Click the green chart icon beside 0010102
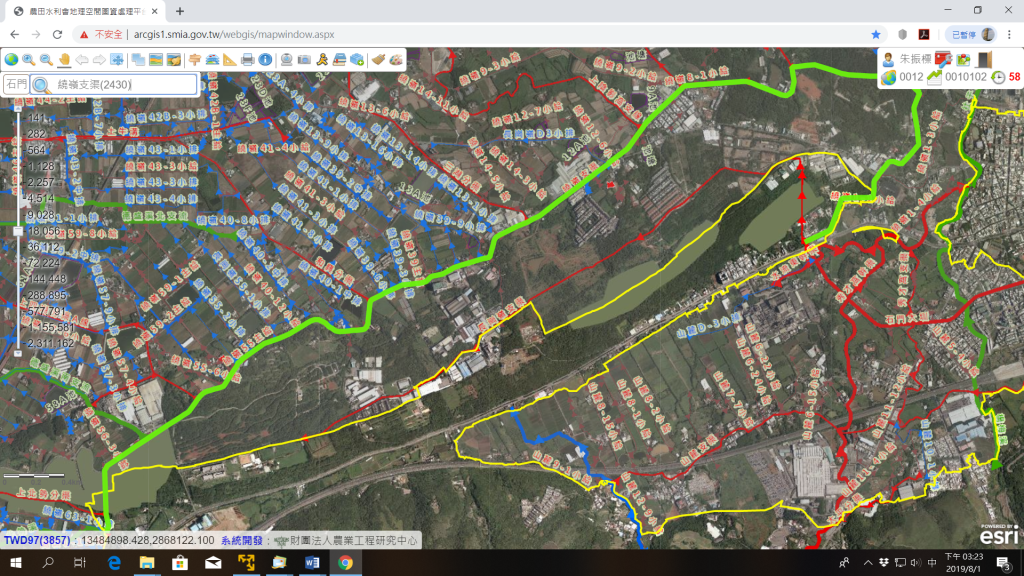The width and height of the screenshot is (1024, 576). point(935,77)
